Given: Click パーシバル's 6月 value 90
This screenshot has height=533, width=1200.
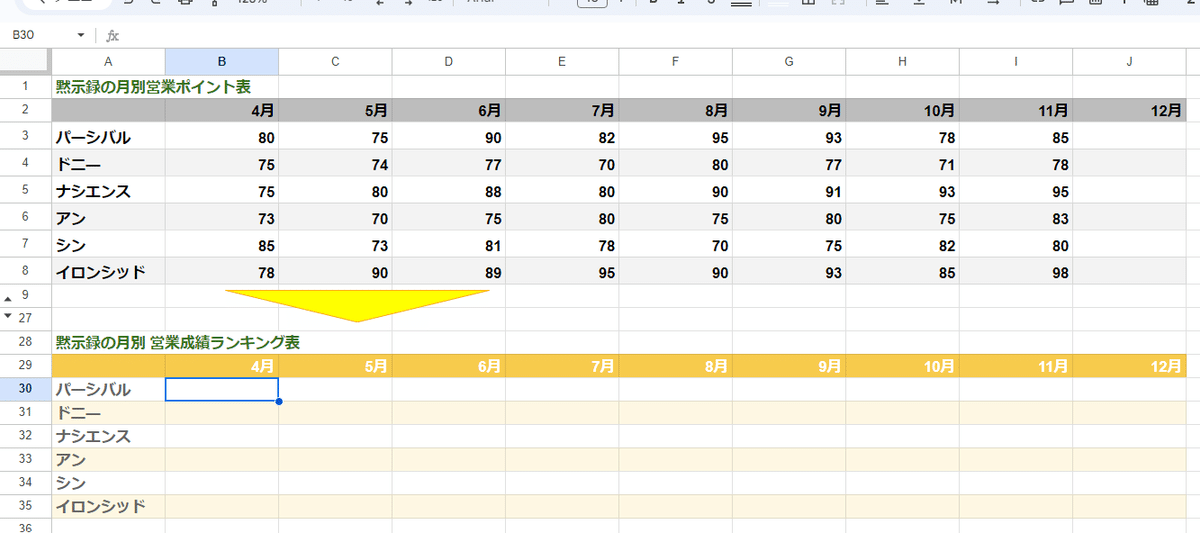Looking at the screenshot, I should click(x=448, y=137).
